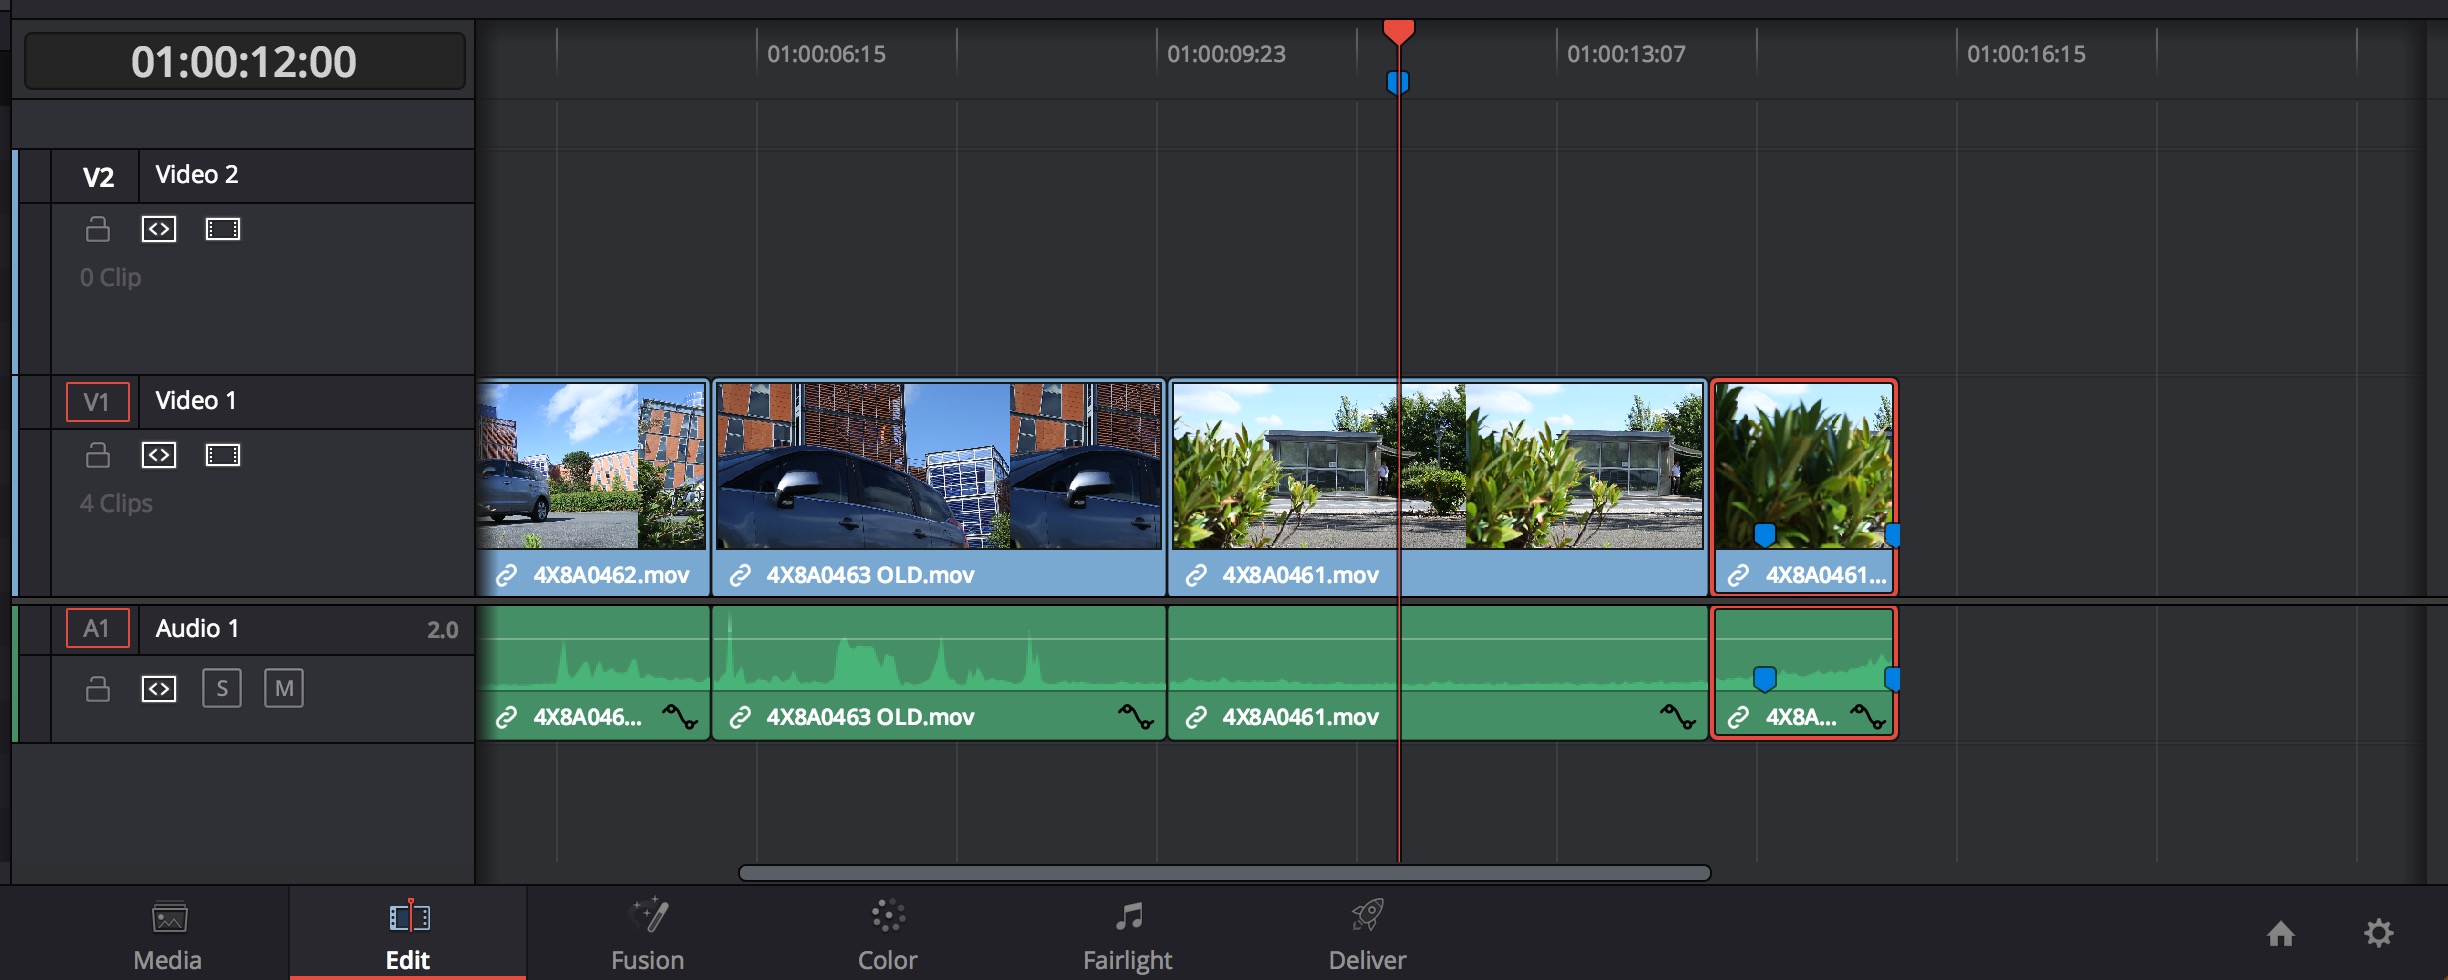The height and width of the screenshot is (980, 2448).
Task: Open the Fairlight audio page
Action: point(1127,934)
